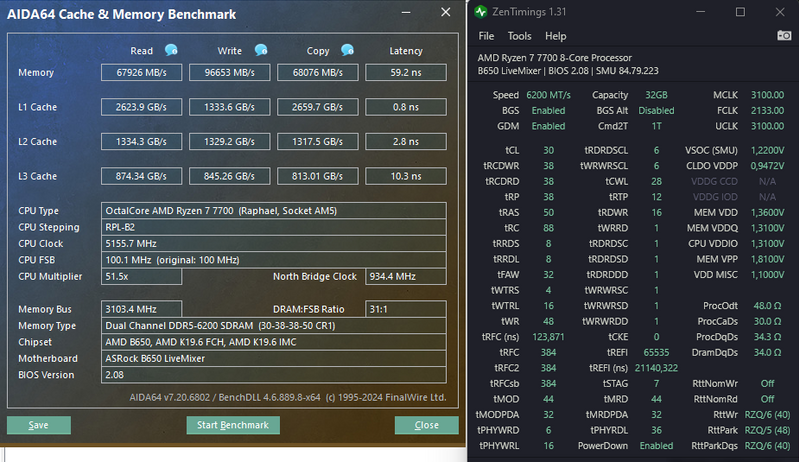Click L1 Cache Read value 2623.9 GB/s
The width and height of the screenshot is (799, 462).
coord(142,107)
